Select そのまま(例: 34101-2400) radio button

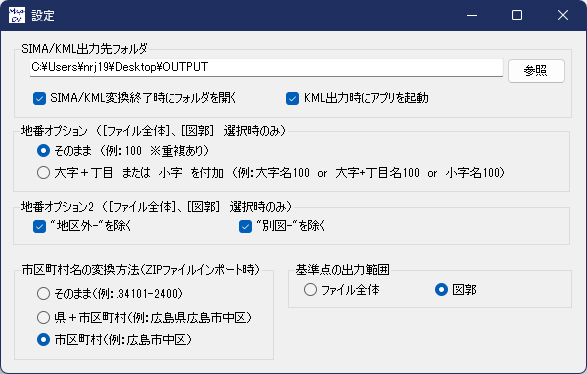click(x=43, y=294)
